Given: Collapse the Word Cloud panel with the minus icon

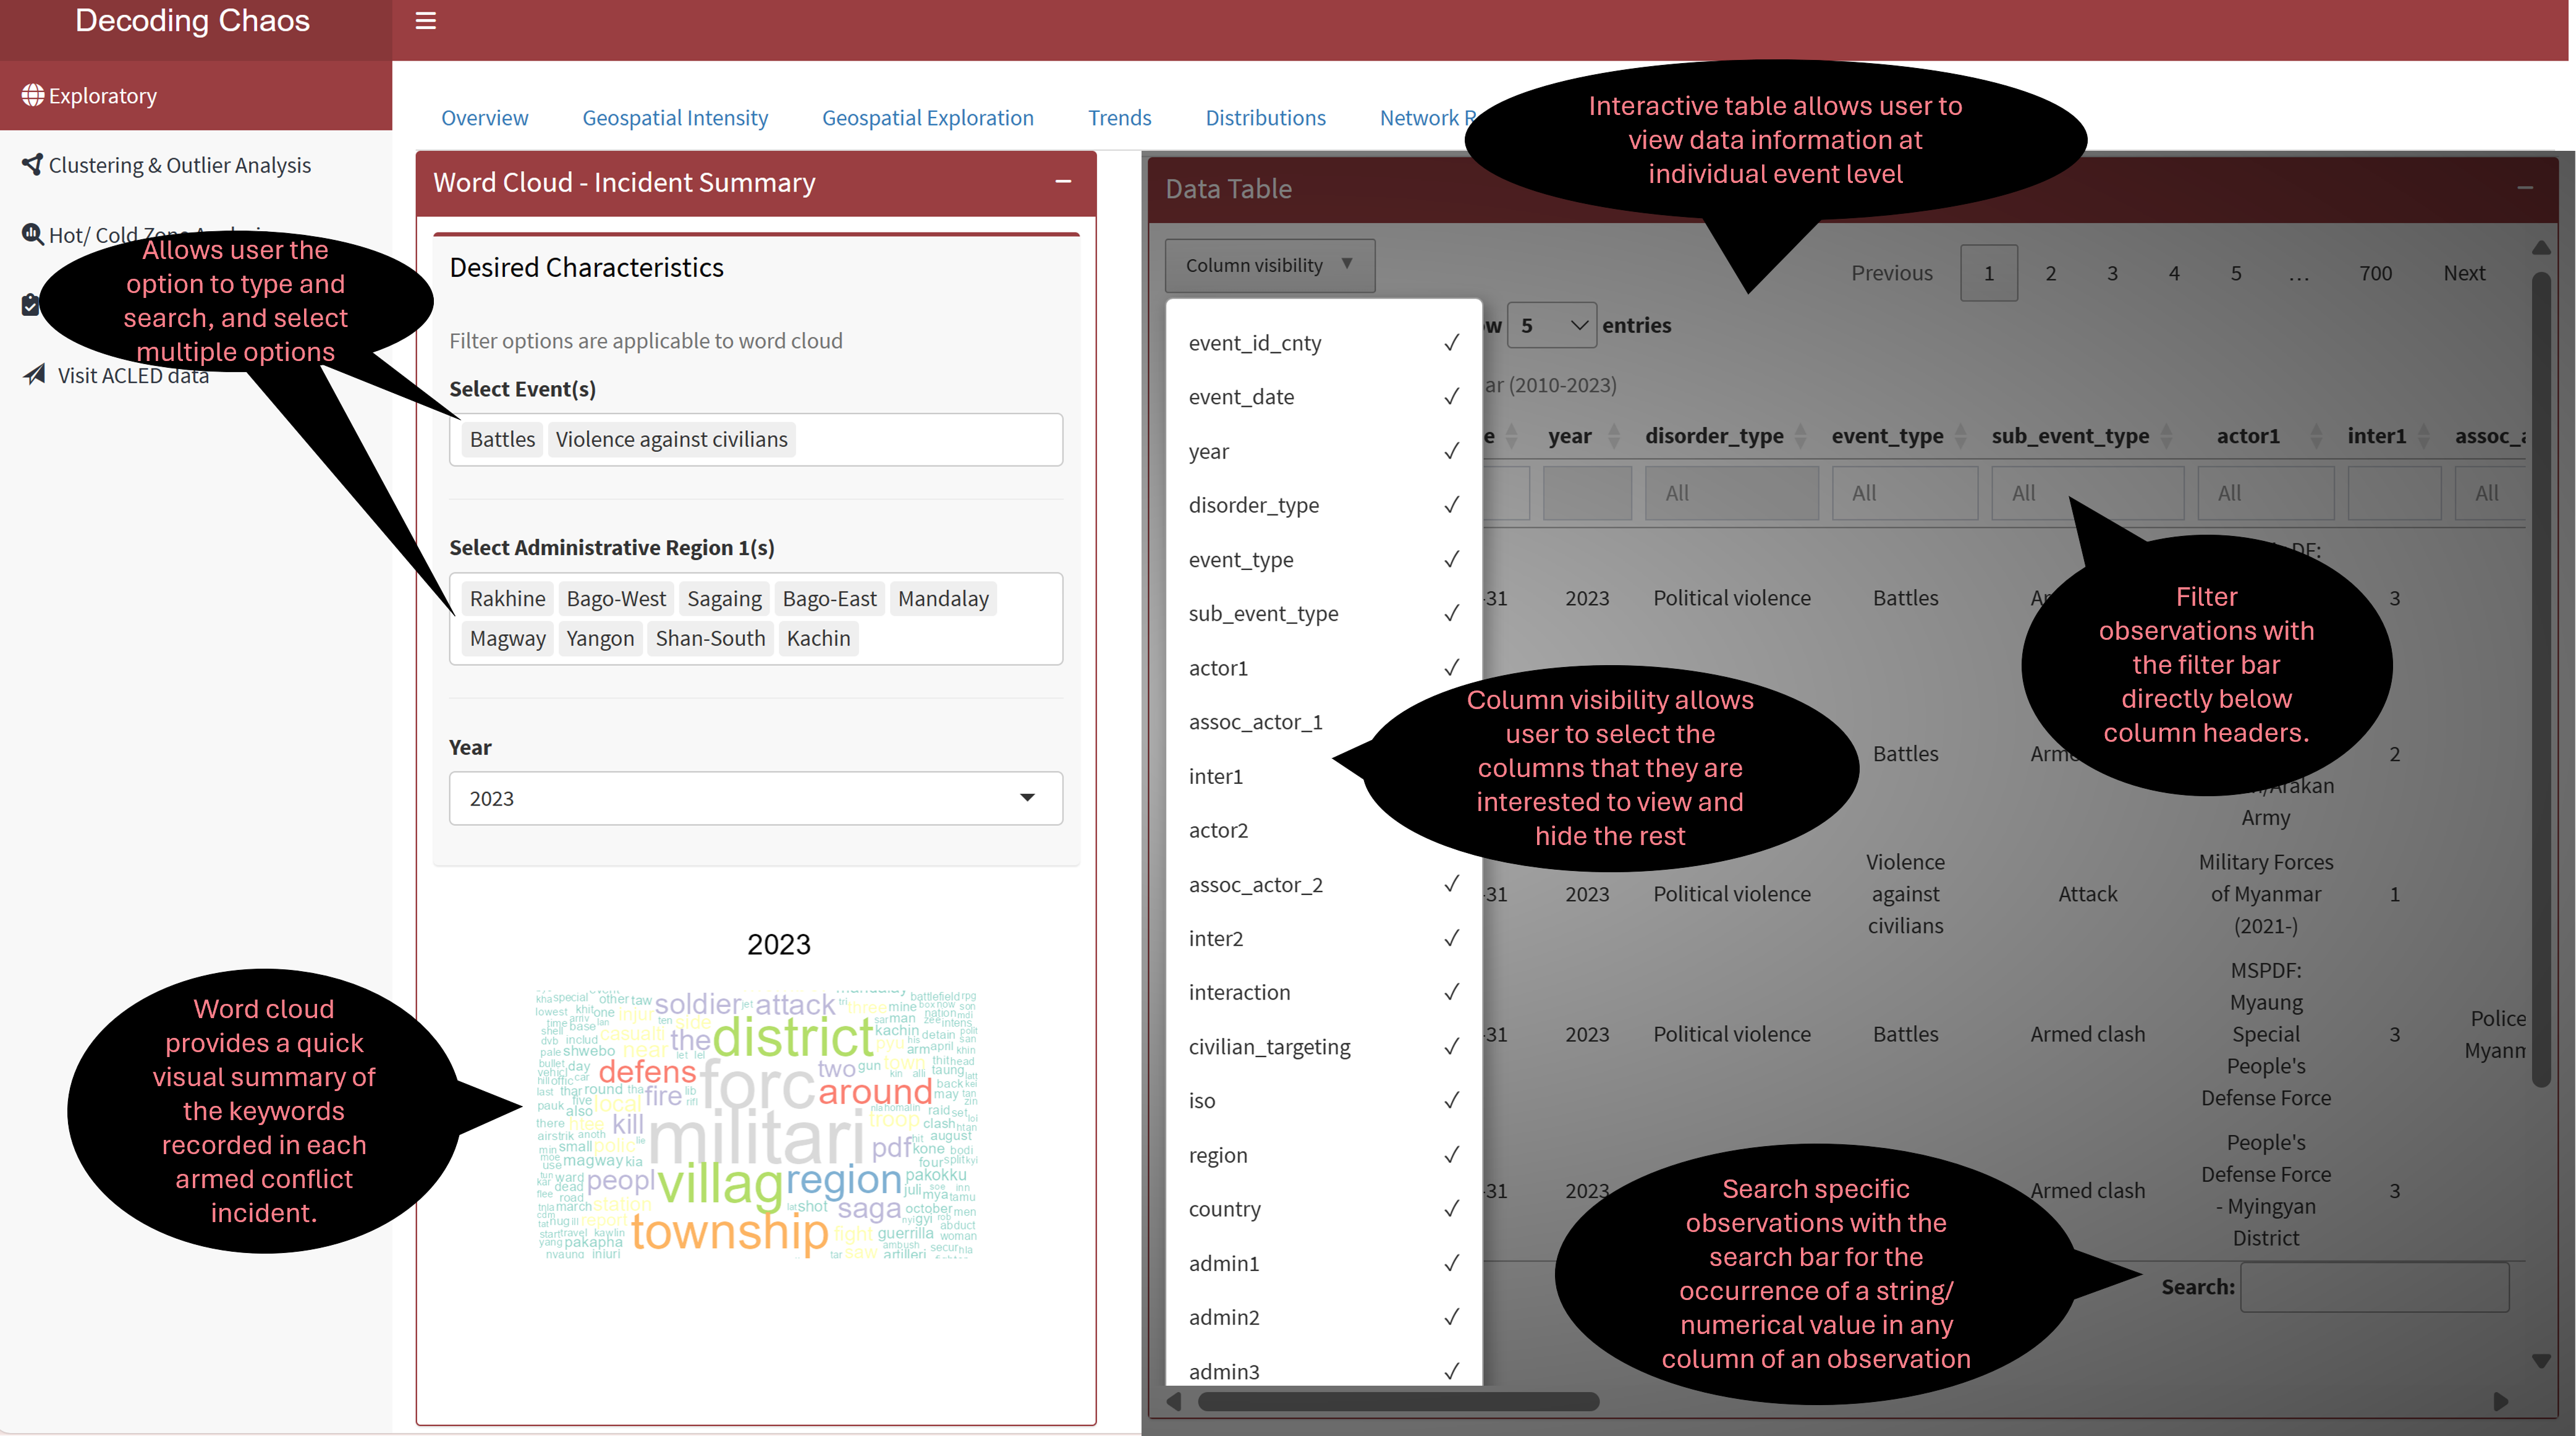Looking at the screenshot, I should [x=1063, y=182].
